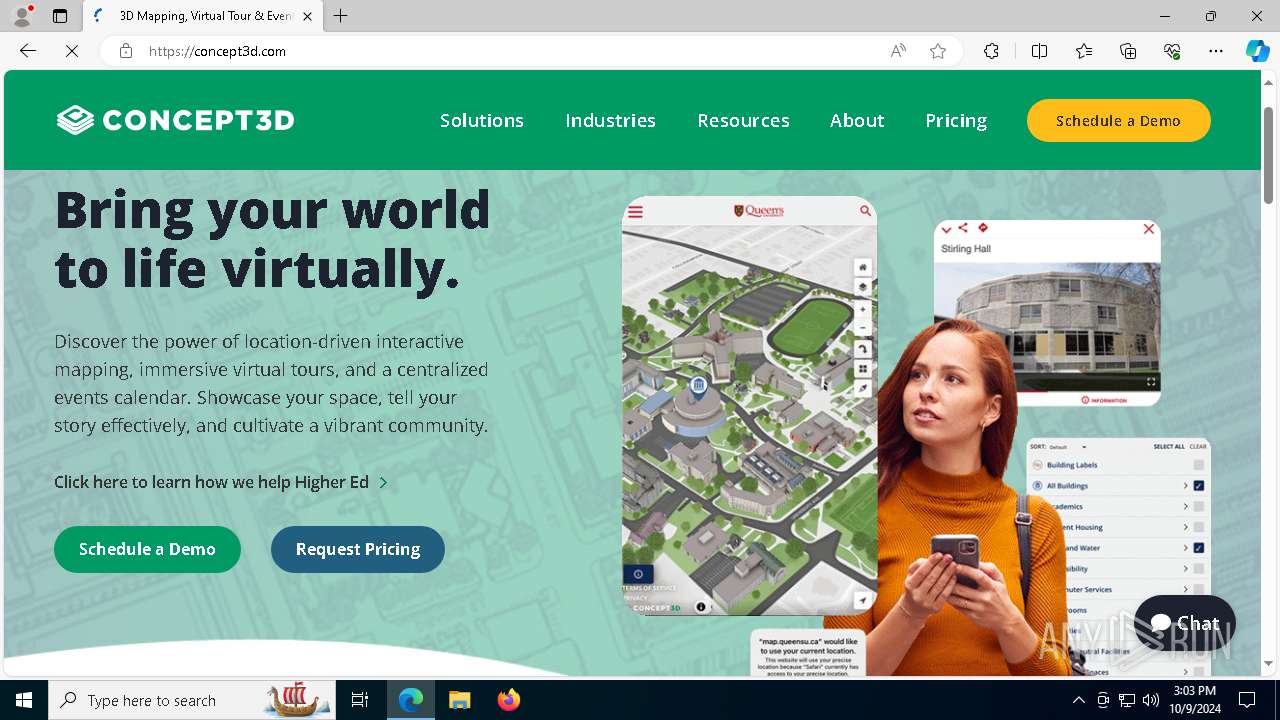Open the Solutions menu
Viewport: 1280px width, 720px height.
482,120
